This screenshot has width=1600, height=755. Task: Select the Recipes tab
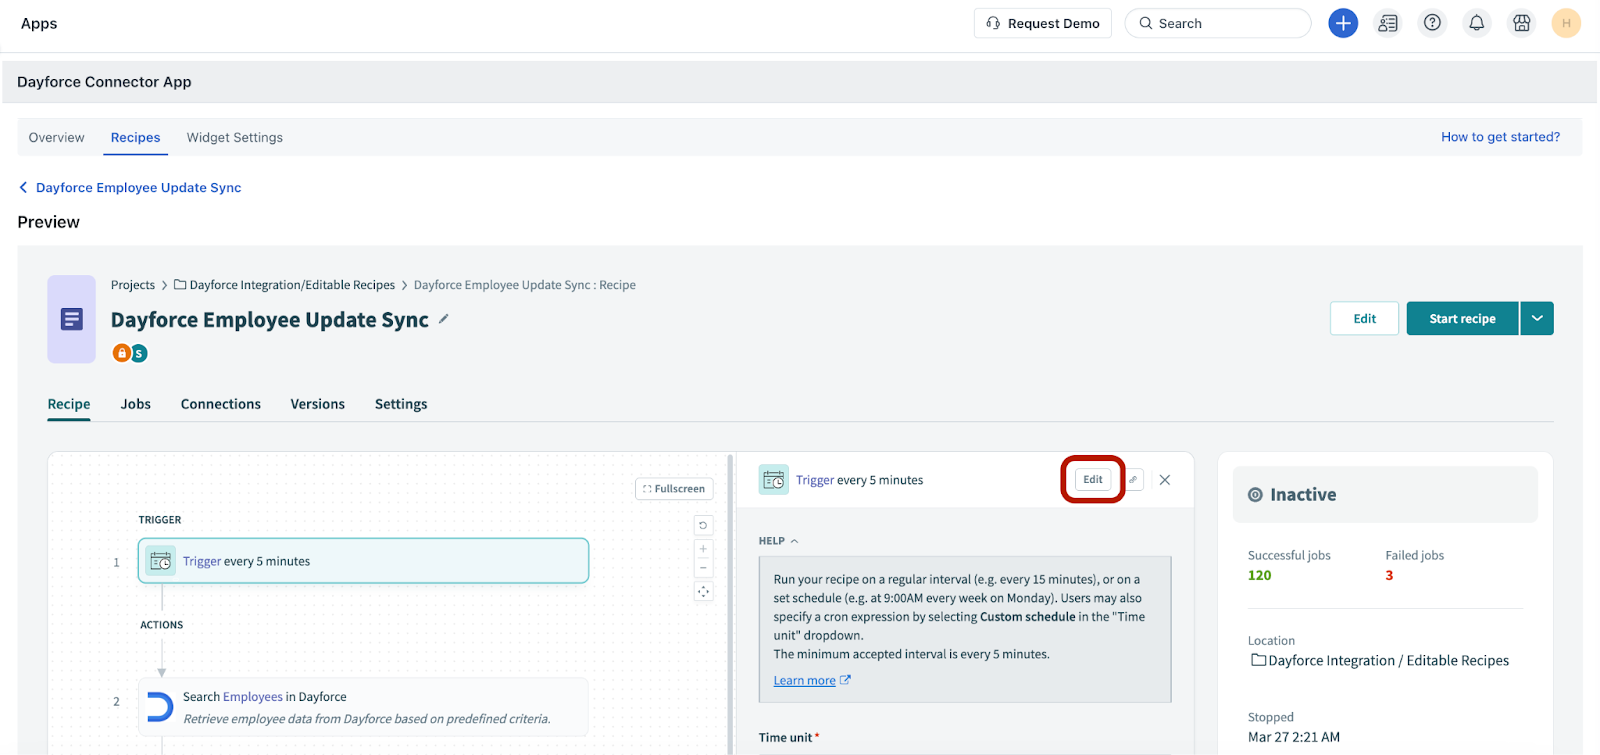pyautogui.click(x=135, y=137)
